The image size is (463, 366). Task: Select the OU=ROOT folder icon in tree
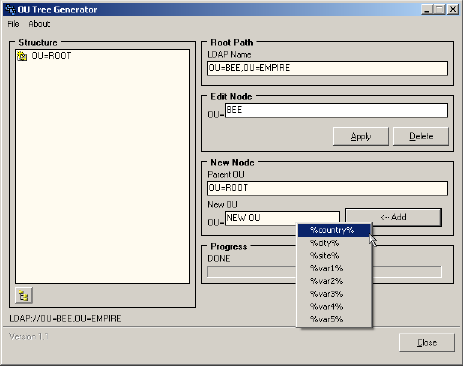point(22,56)
